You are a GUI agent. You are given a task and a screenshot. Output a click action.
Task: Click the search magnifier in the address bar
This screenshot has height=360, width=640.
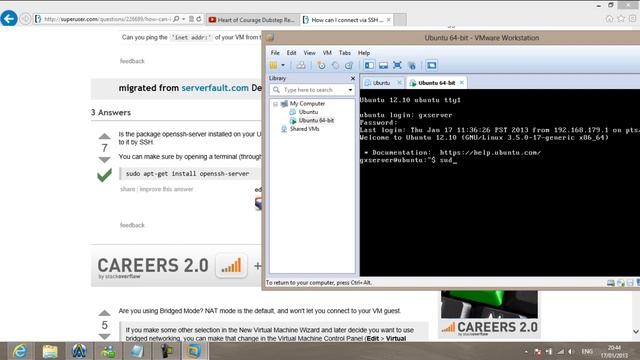pos(176,19)
